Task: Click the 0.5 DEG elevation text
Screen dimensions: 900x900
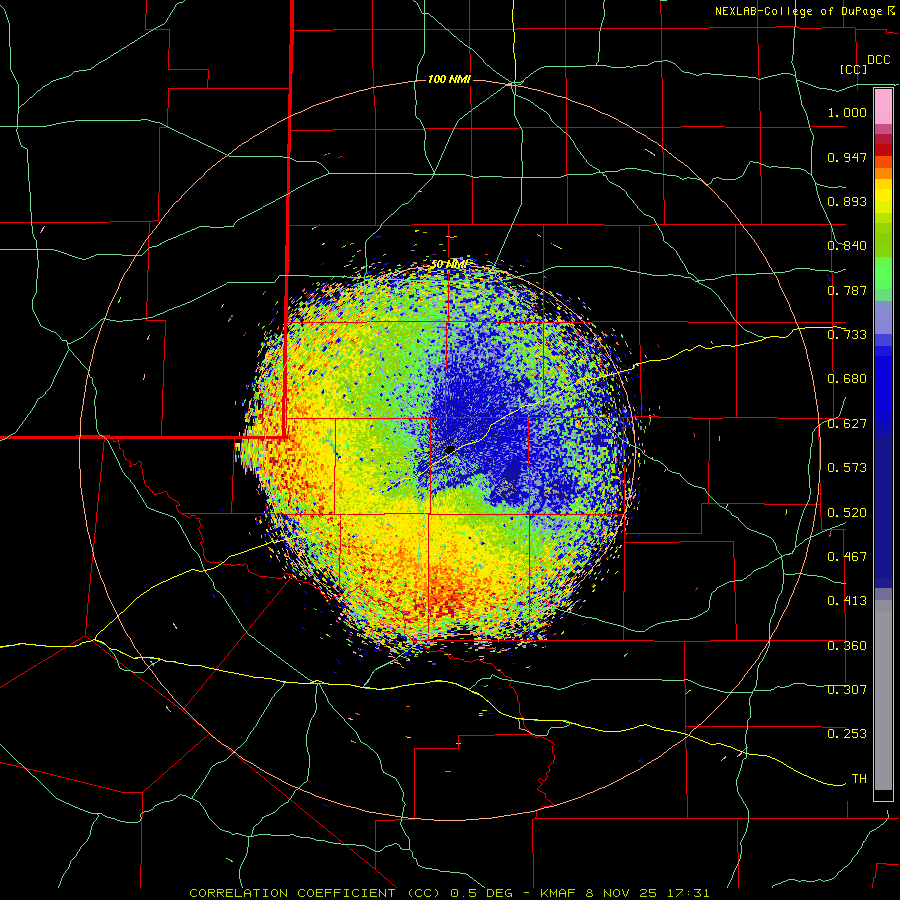Action: (x=483, y=893)
